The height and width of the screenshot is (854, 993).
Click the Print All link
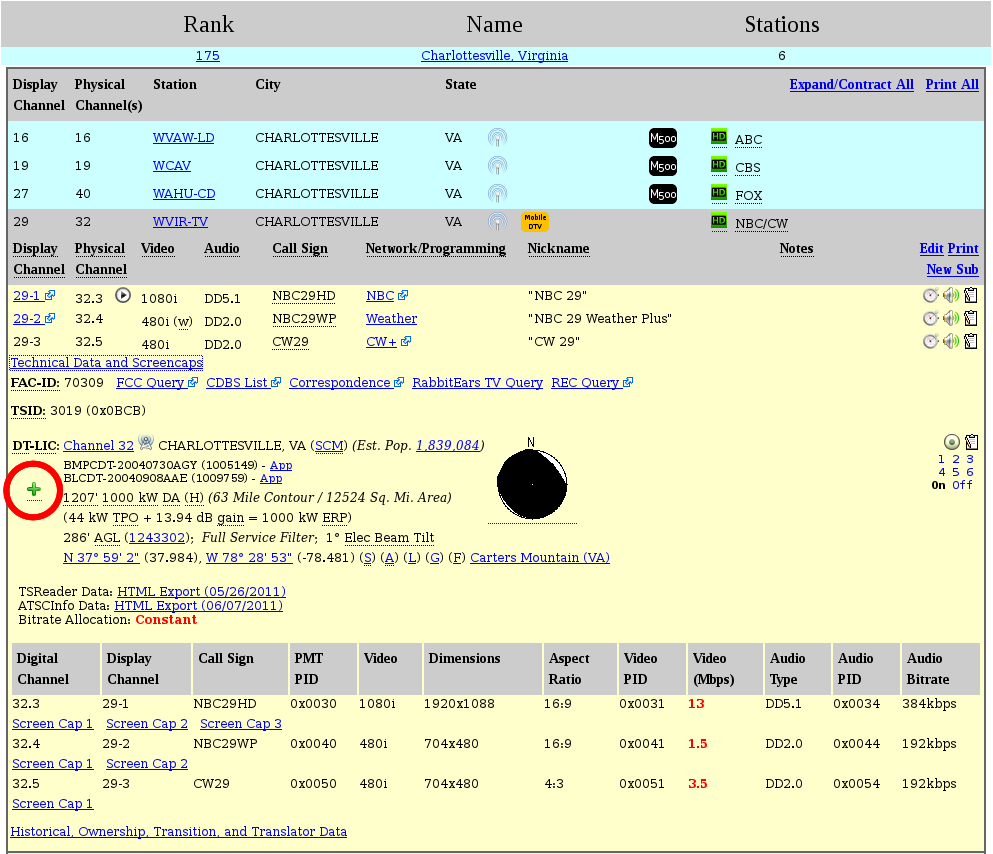(x=952, y=85)
